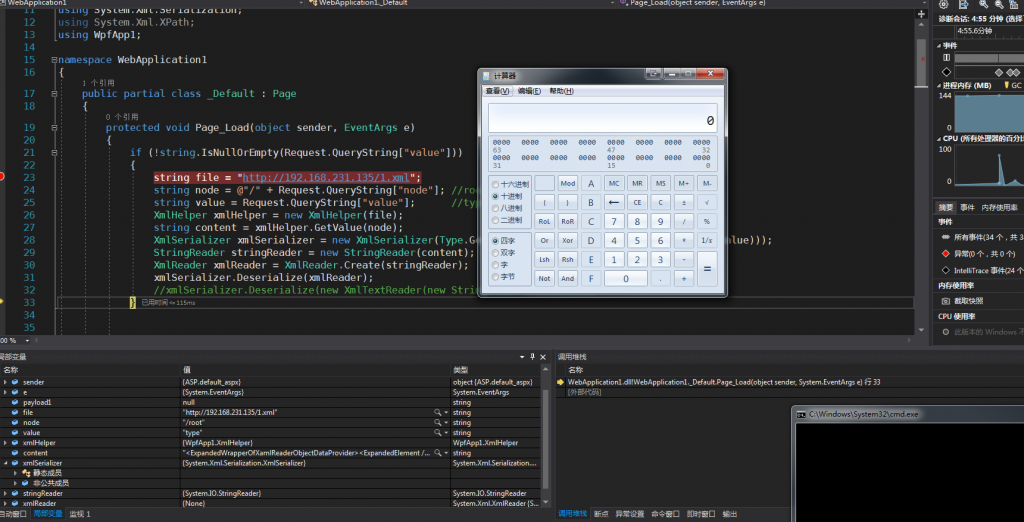The image size is (1024, 522).
Task: Select hexadecimal (十六进制) radio button
Action: coord(496,184)
